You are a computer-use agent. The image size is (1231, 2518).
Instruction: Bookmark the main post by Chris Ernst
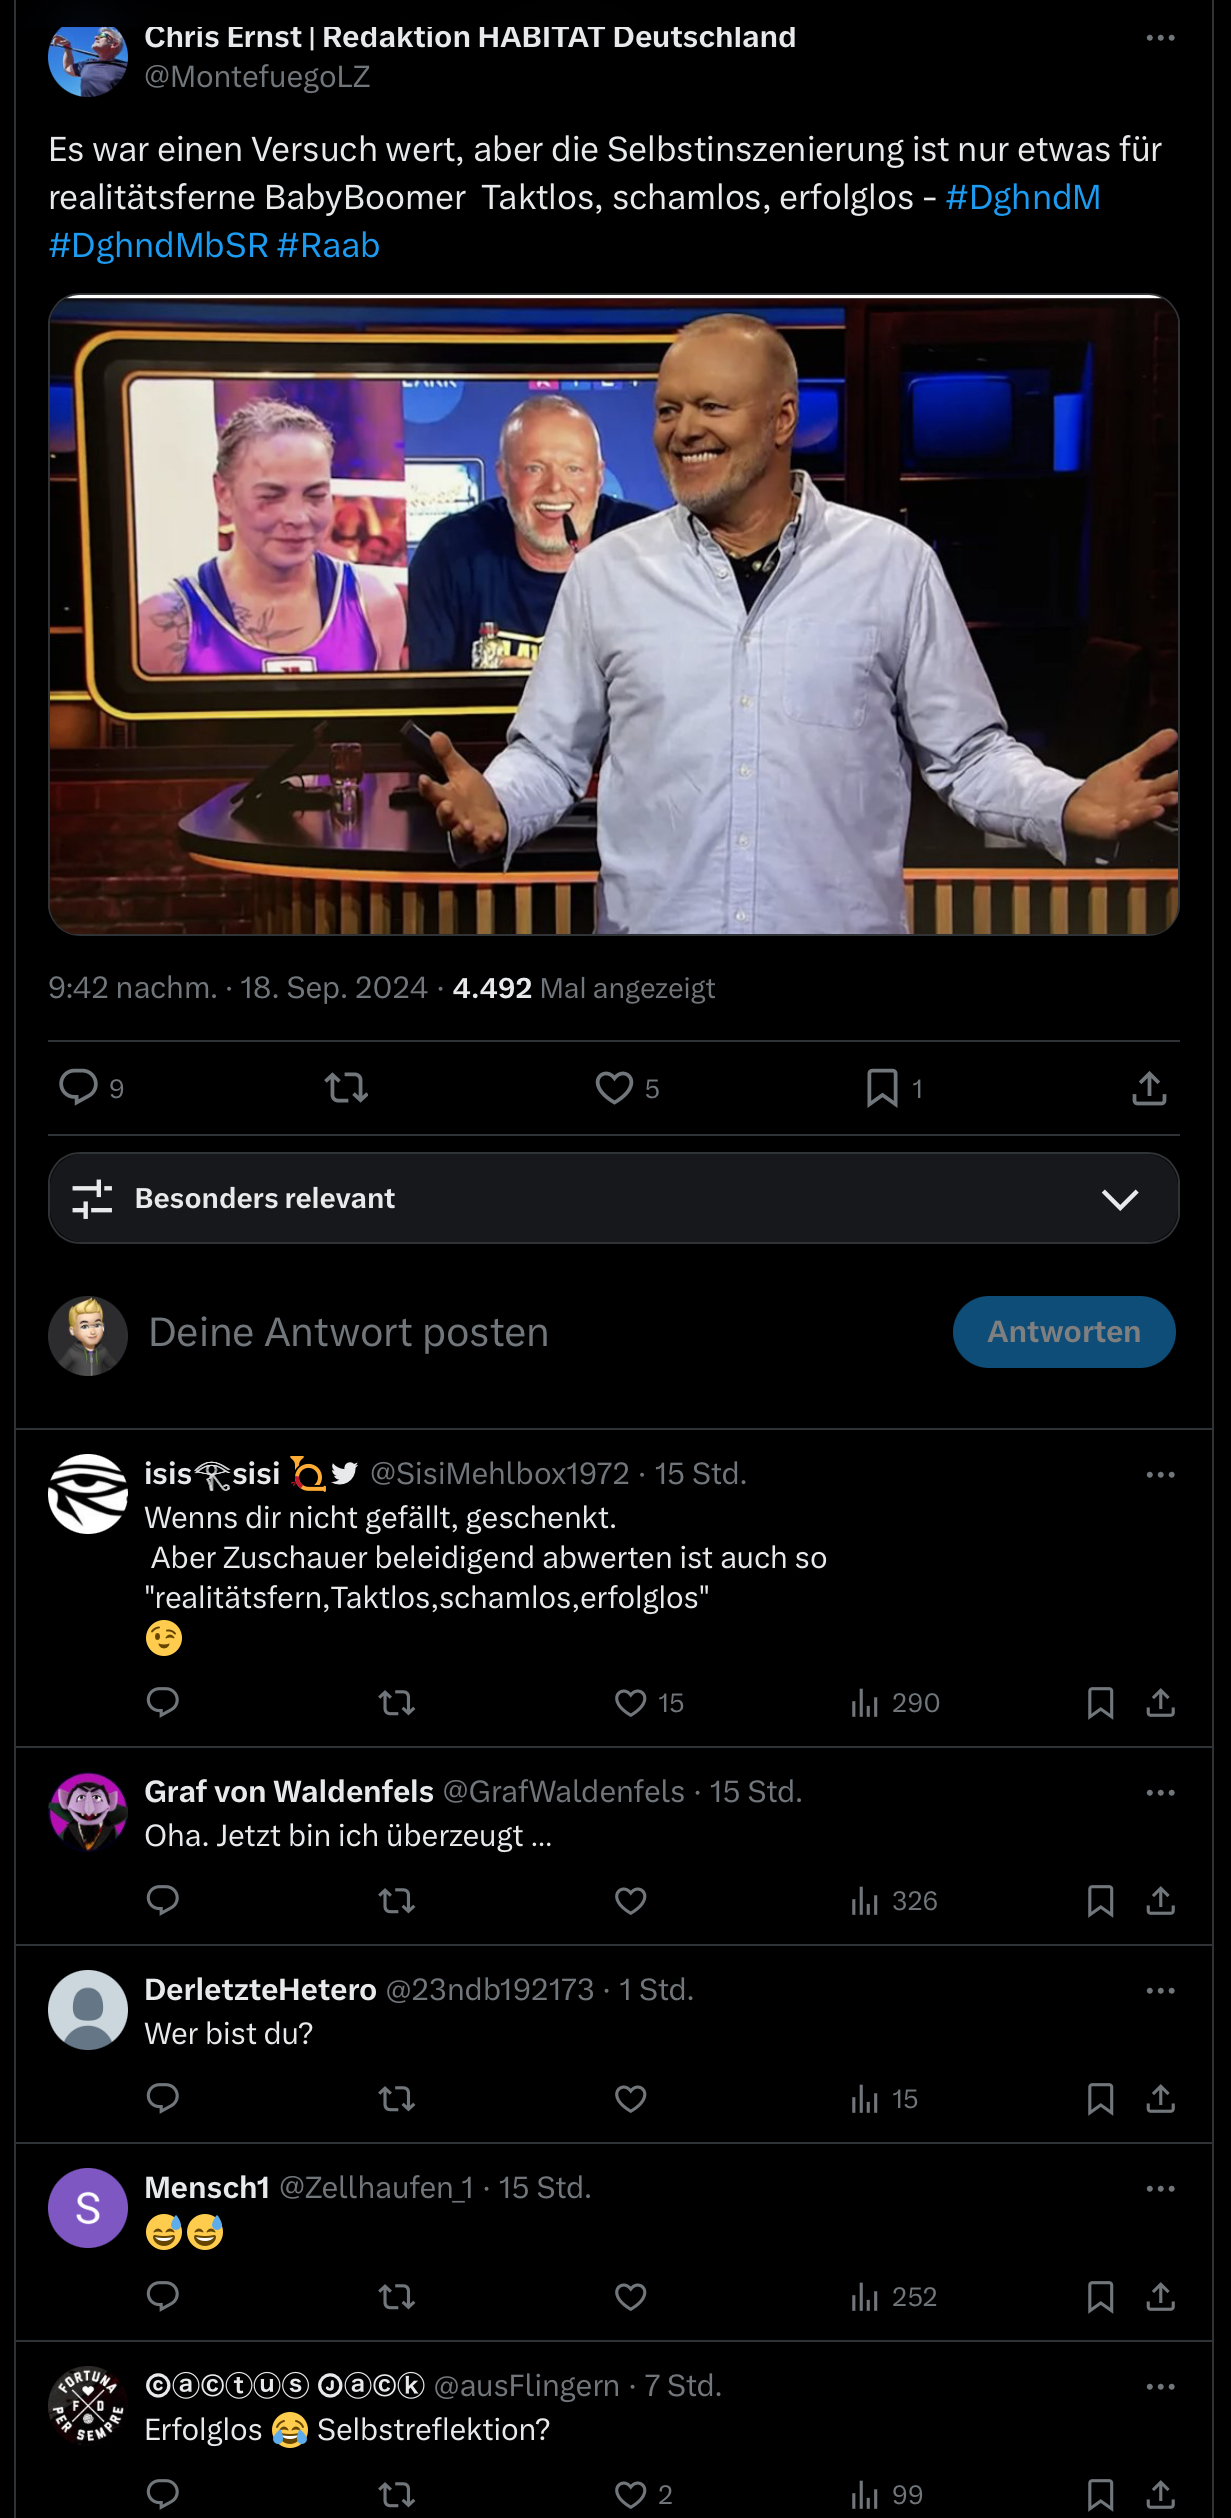882,1088
